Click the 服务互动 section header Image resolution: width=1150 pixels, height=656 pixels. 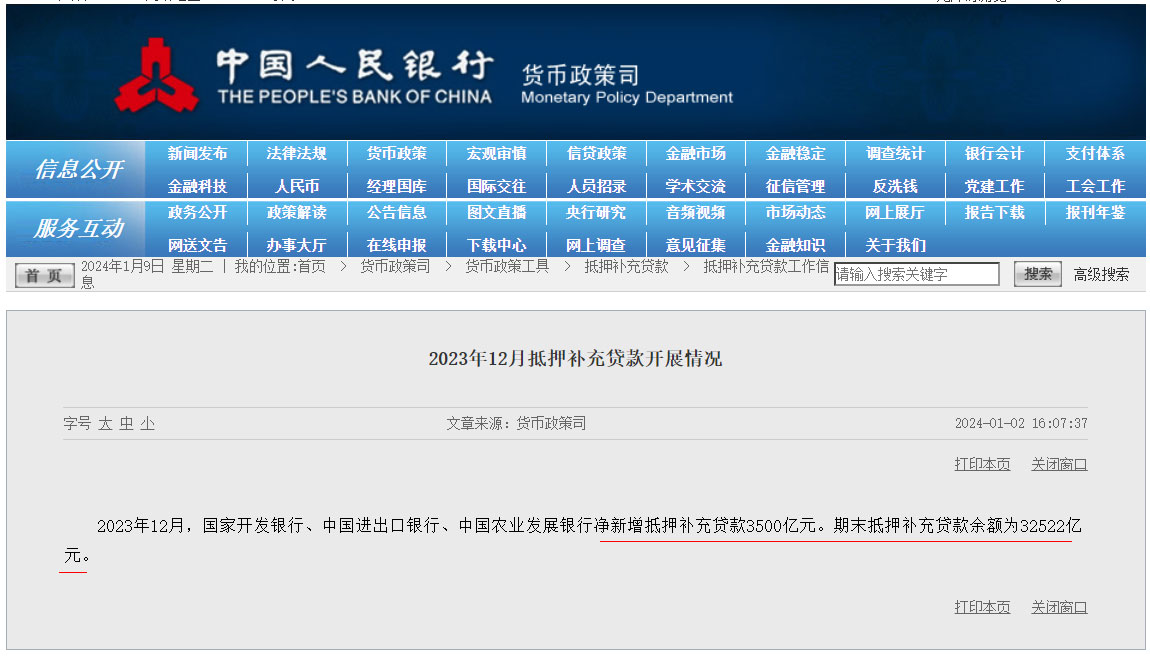point(77,228)
